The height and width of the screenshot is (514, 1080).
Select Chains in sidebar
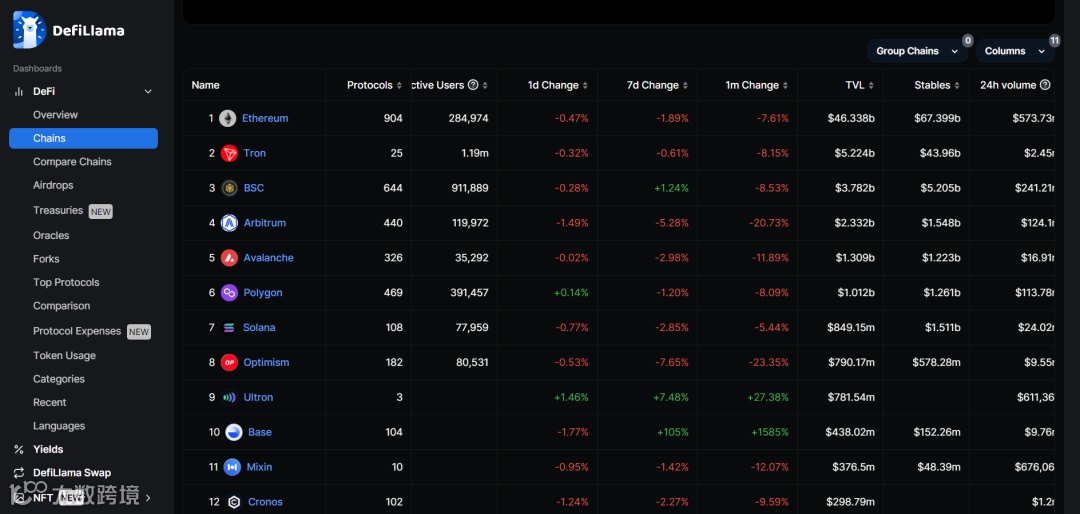coord(83,138)
